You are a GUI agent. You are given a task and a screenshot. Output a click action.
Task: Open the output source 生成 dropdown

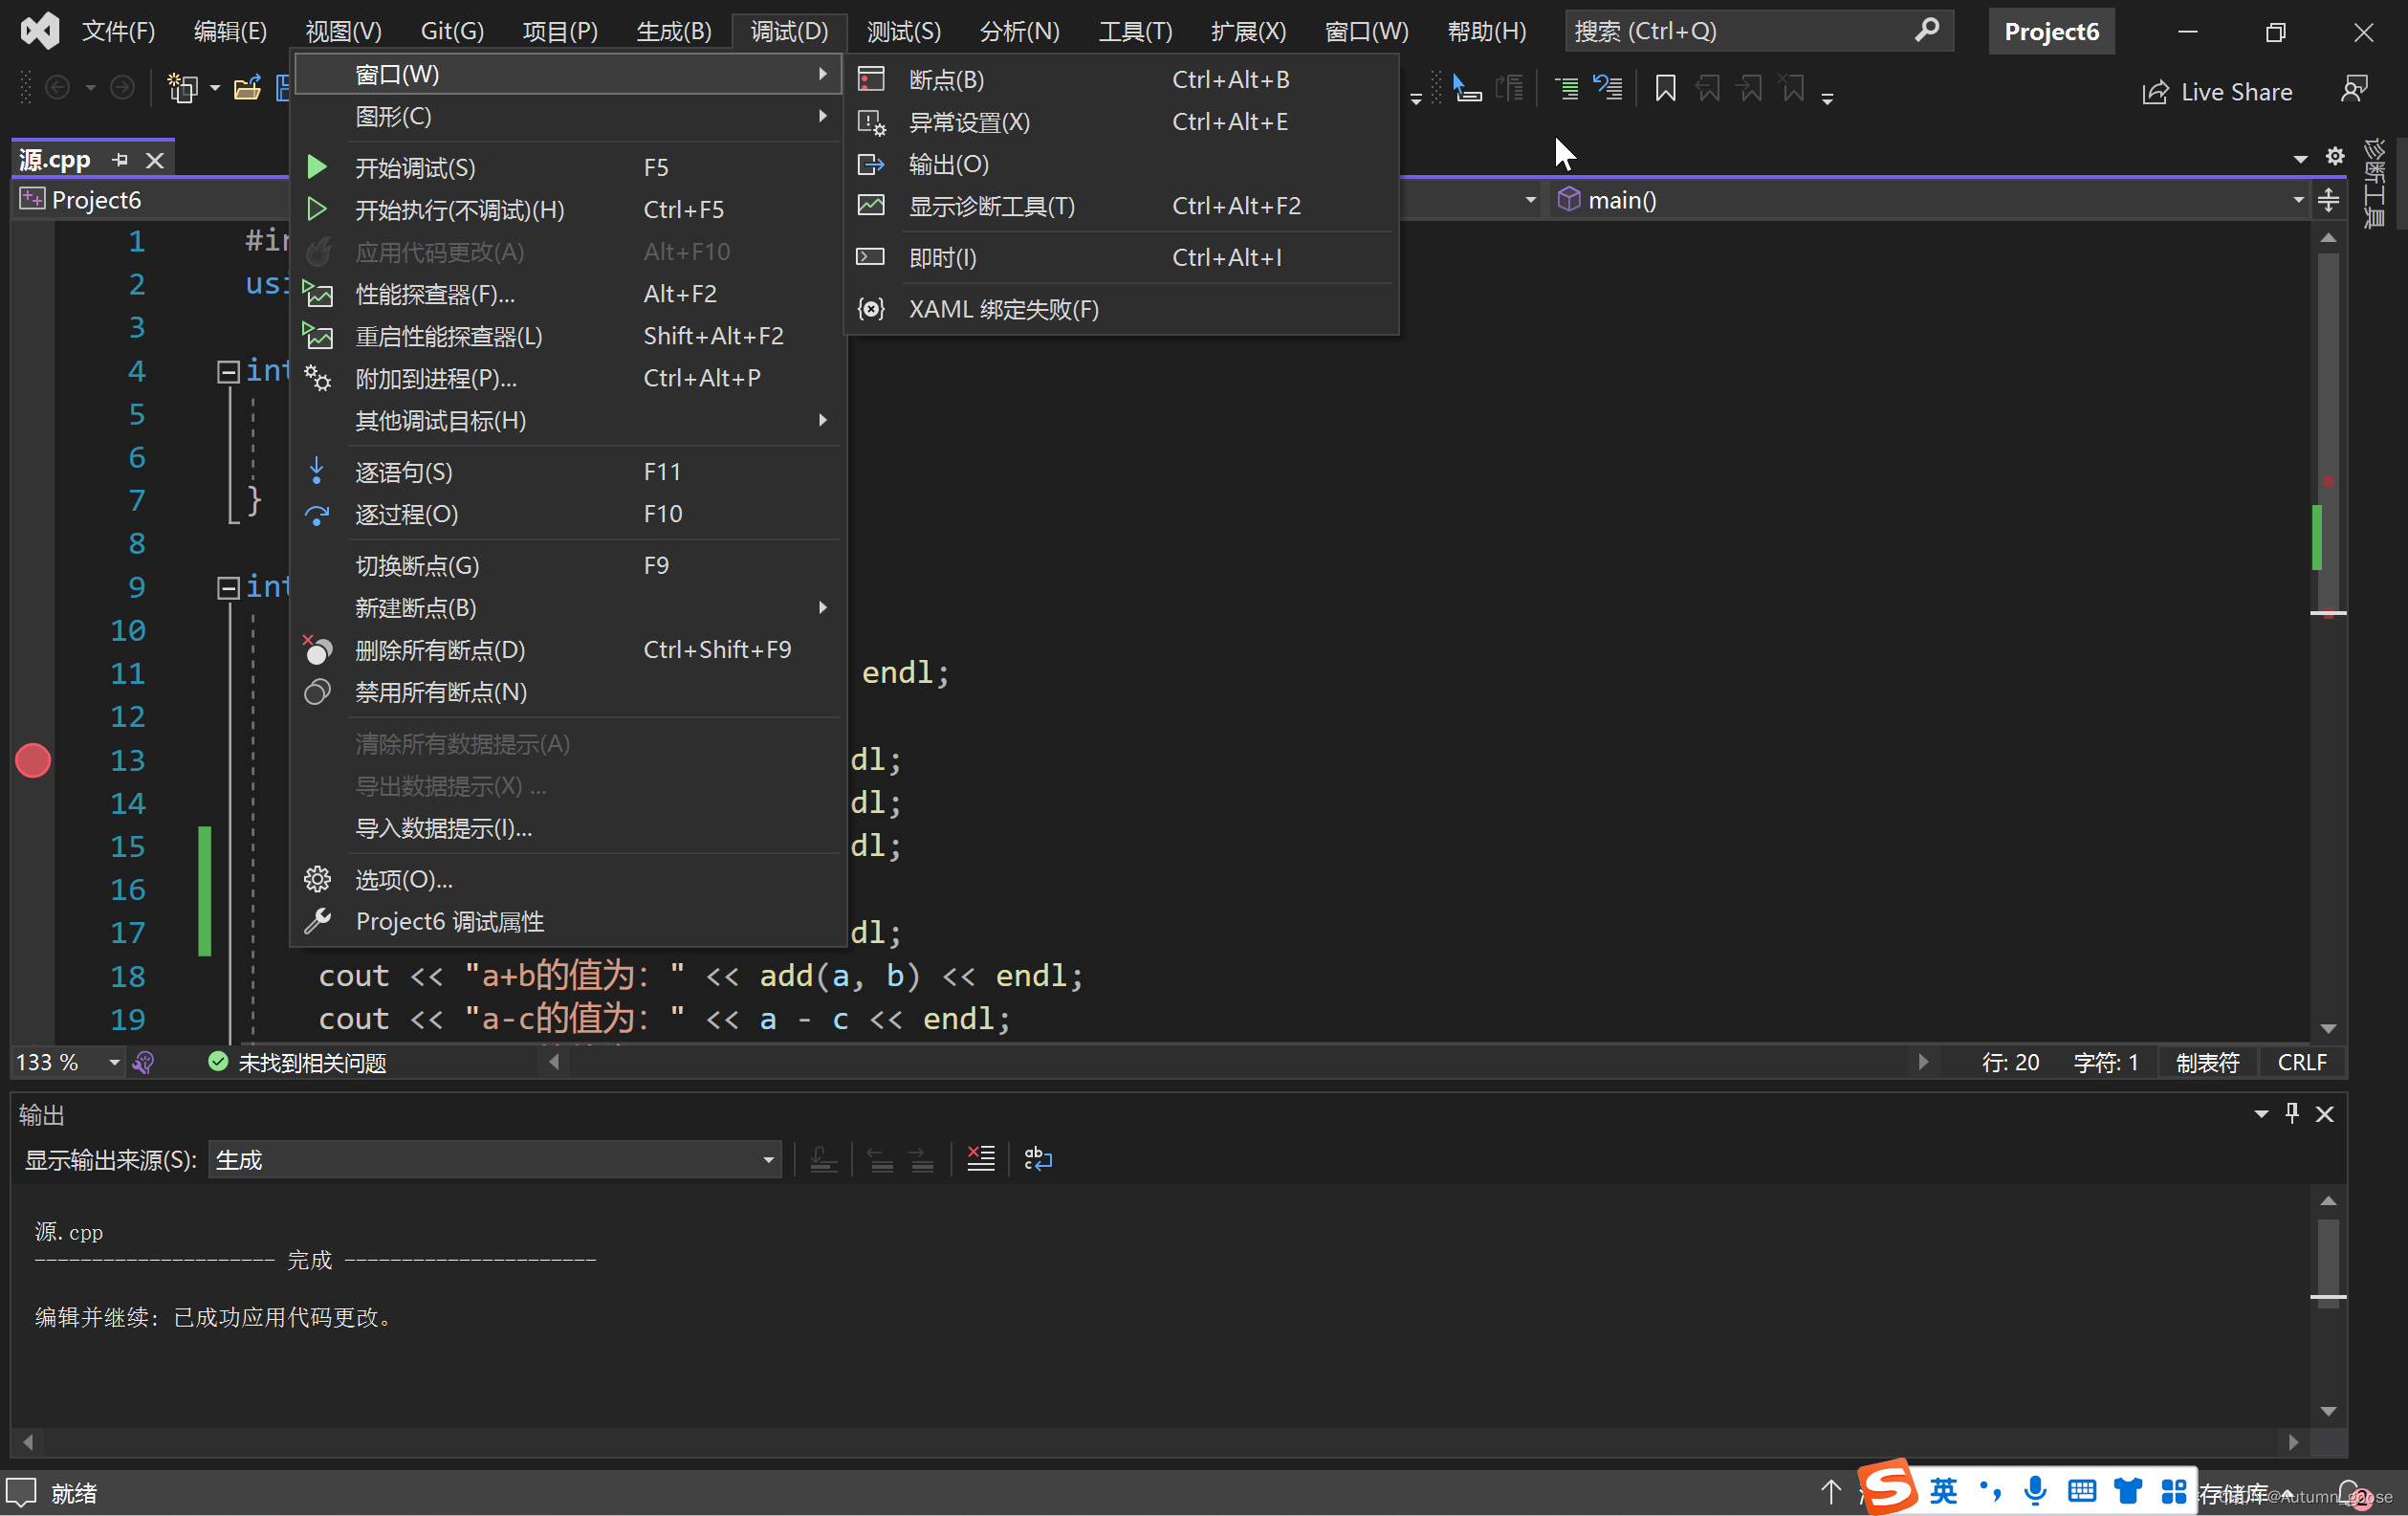768,1160
